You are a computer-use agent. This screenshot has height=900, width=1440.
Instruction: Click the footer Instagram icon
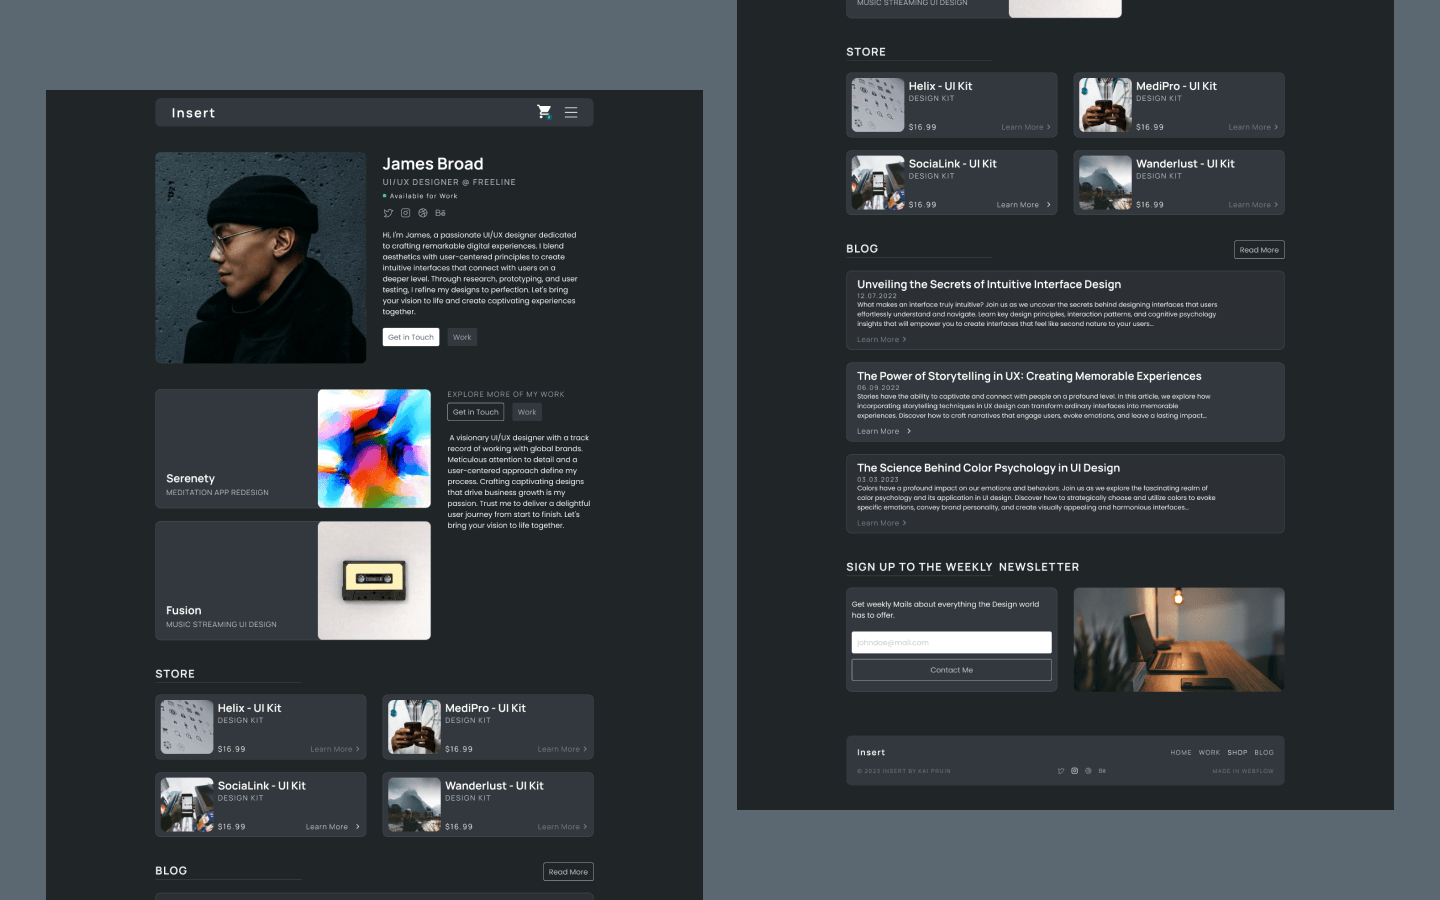pyautogui.click(x=1075, y=771)
